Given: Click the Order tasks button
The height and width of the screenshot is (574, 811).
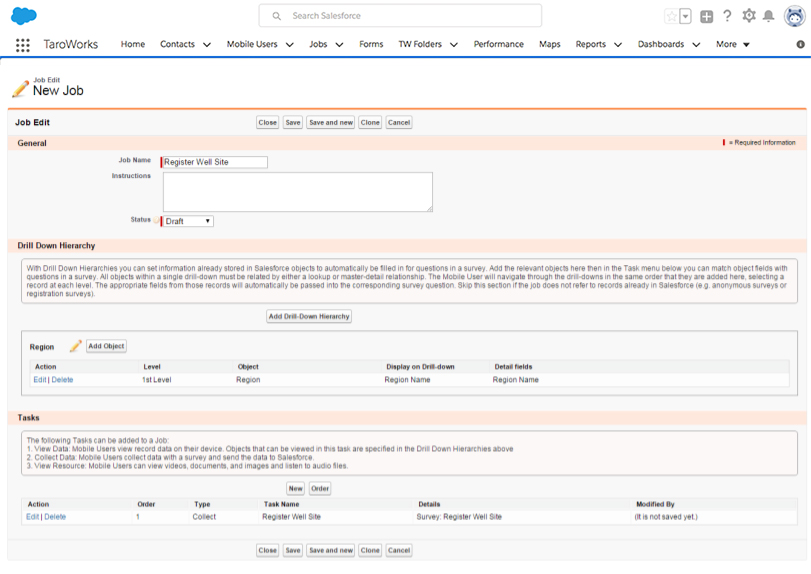Looking at the screenshot, I should [320, 489].
